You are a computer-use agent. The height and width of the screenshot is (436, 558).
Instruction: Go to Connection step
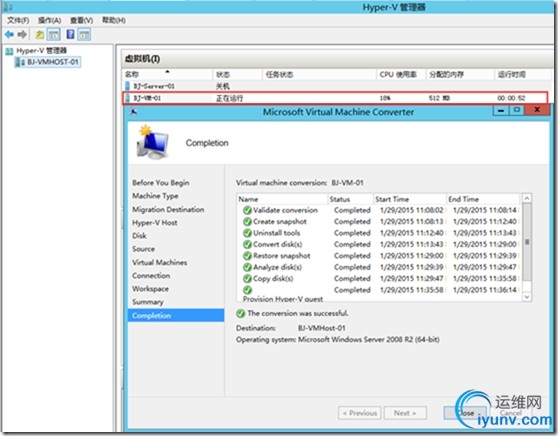tap(151, 275)
